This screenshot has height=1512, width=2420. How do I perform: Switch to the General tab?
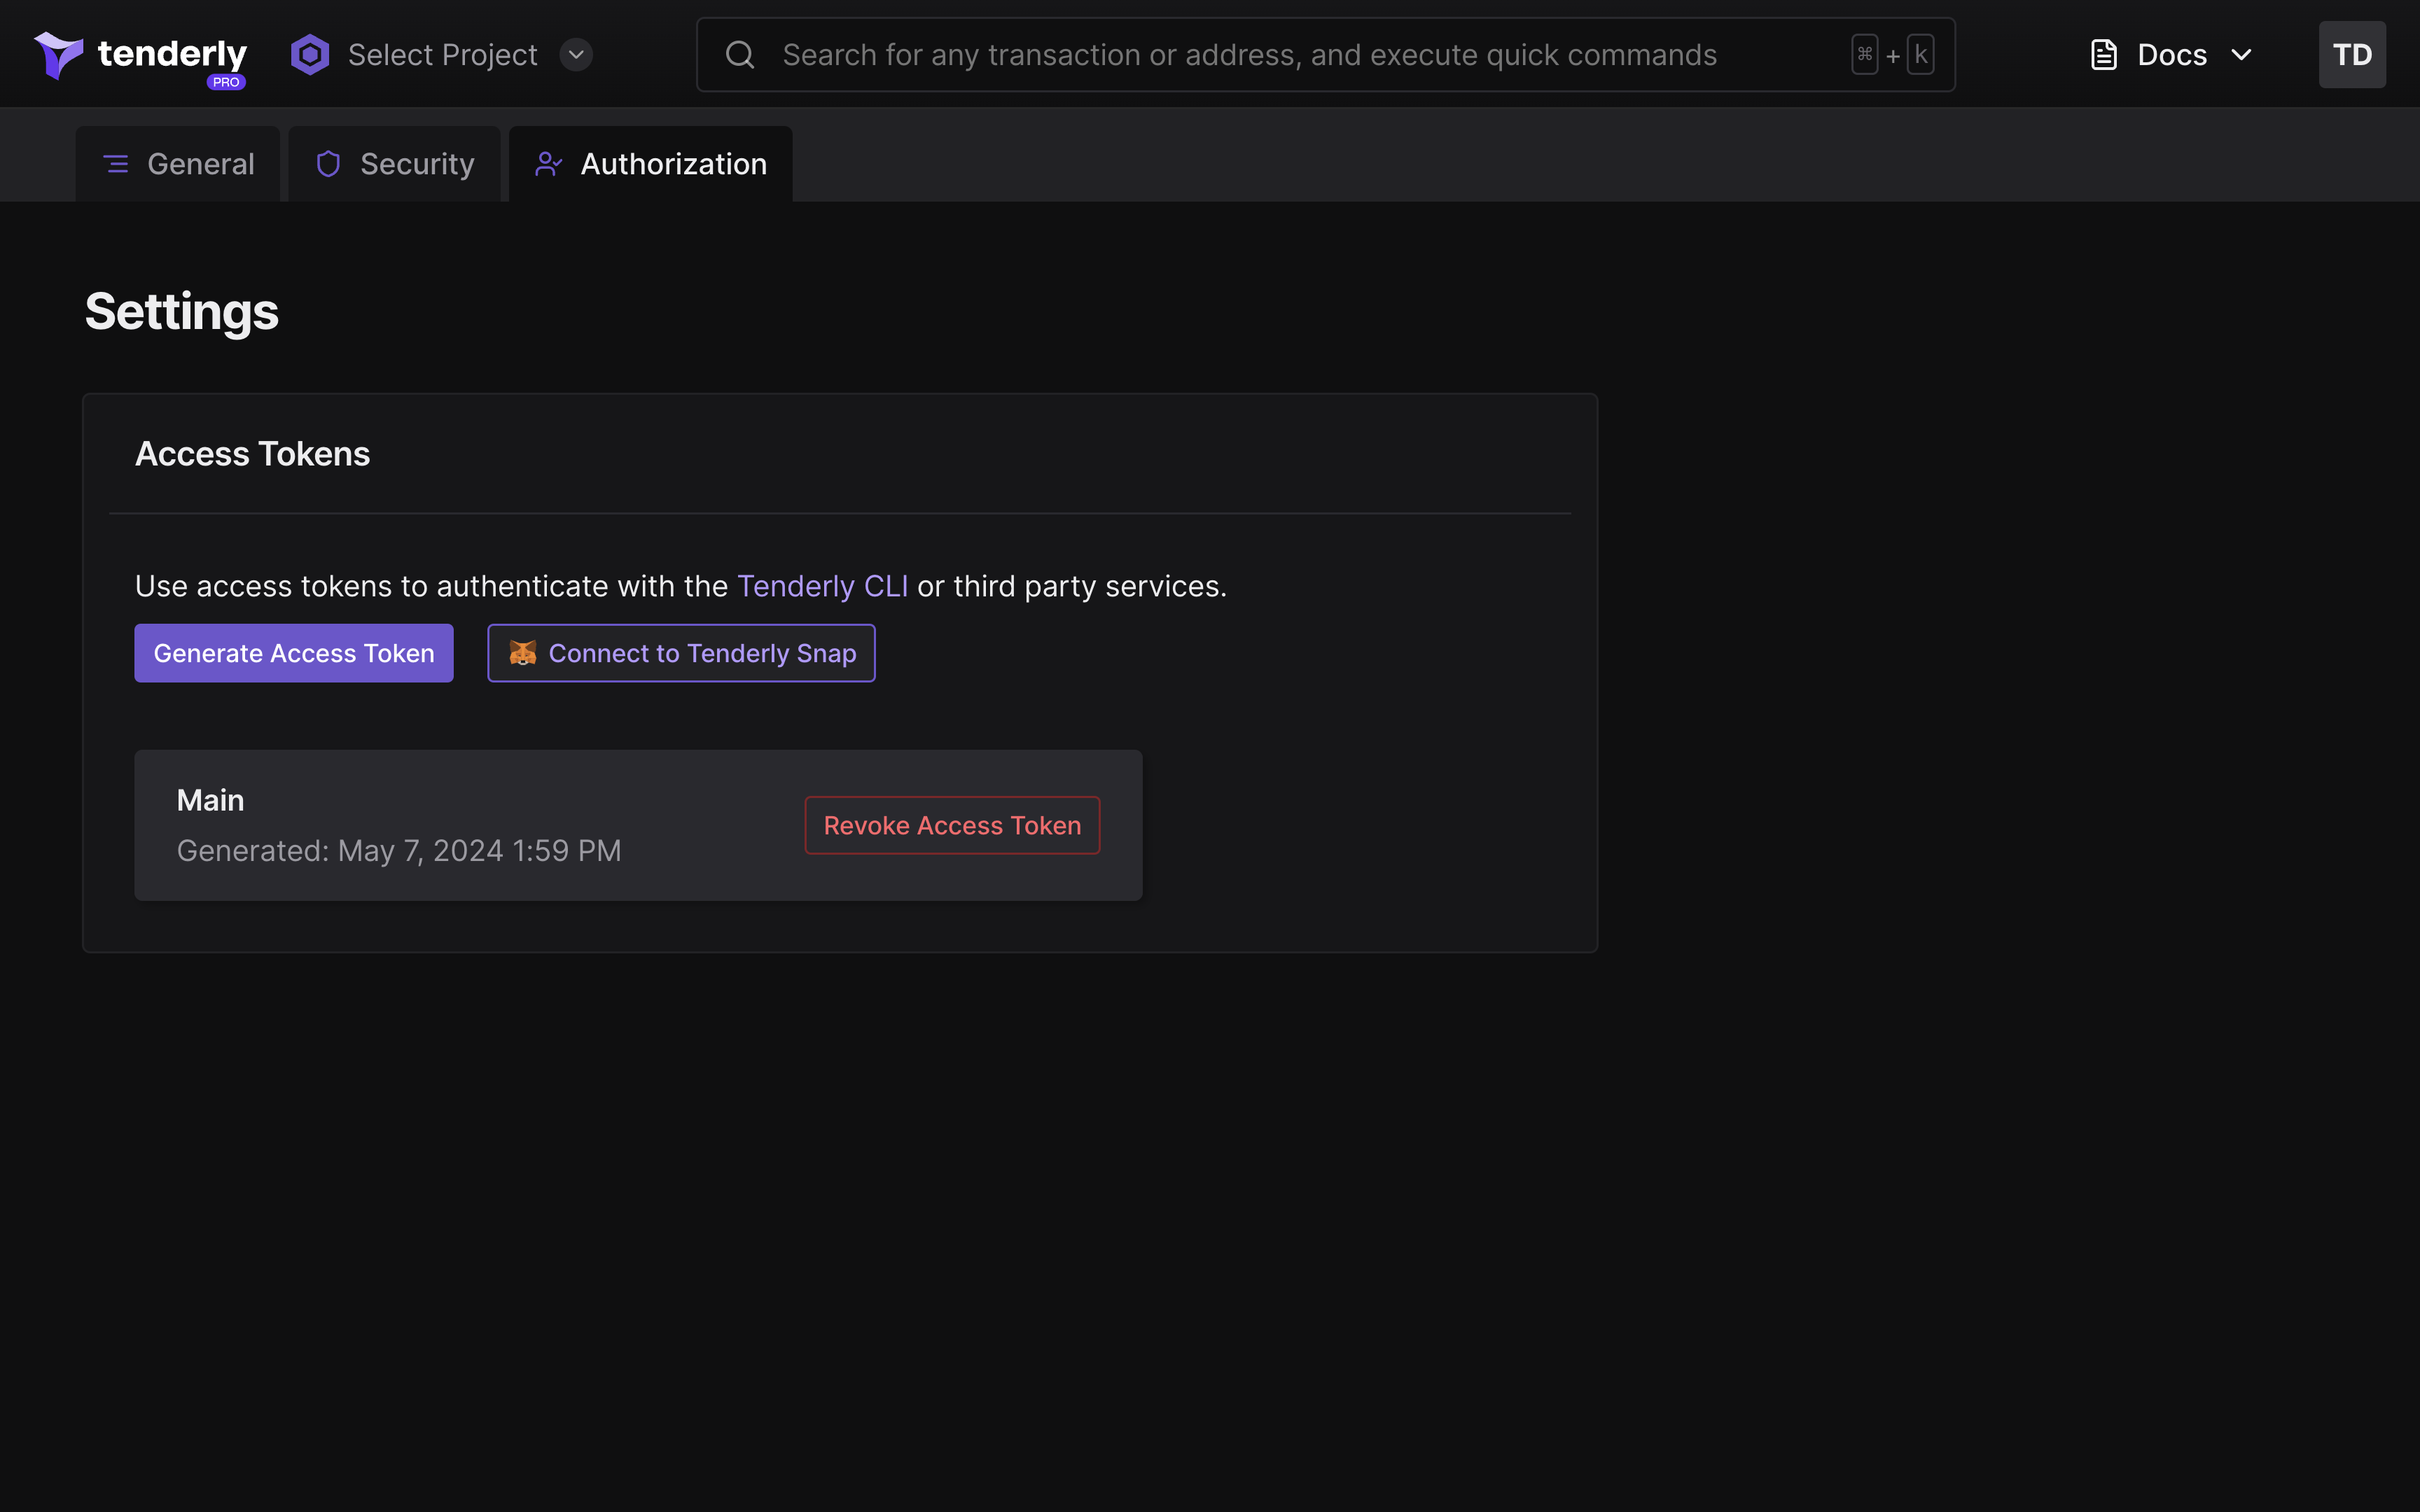pyautogui.click(x=178, y=164)
